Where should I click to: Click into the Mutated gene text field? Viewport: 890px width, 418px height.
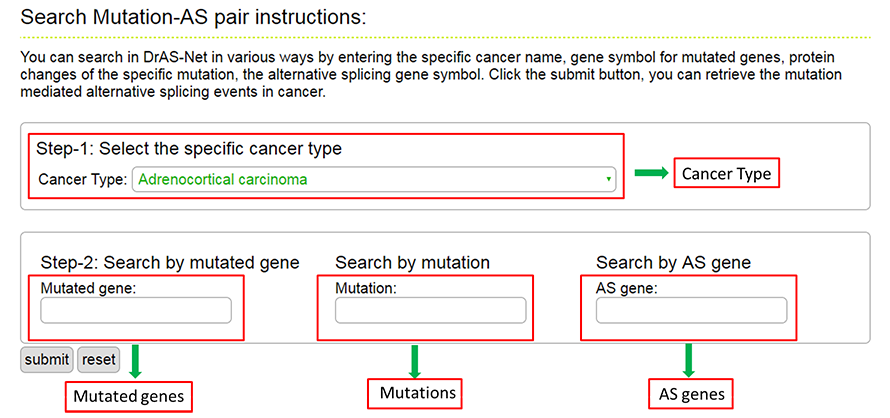[x=136, y=311]
